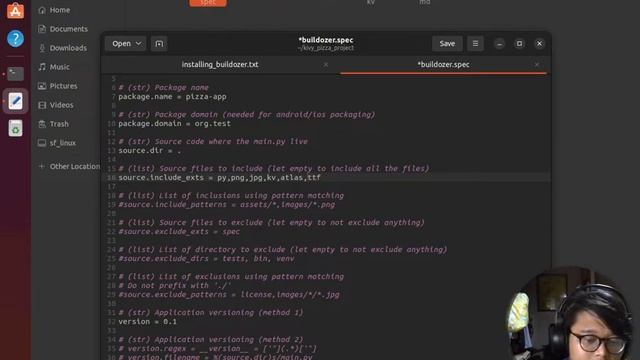Viewport: 640px width, 360px height.
Task: Click the plus icon beside Other Locations
Action: [x=42, y=167]
